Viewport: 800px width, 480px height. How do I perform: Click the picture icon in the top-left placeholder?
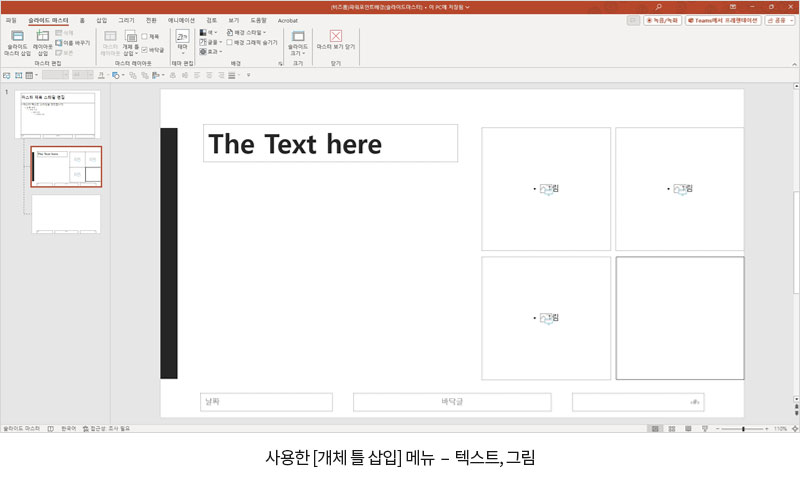pos(545,188)
